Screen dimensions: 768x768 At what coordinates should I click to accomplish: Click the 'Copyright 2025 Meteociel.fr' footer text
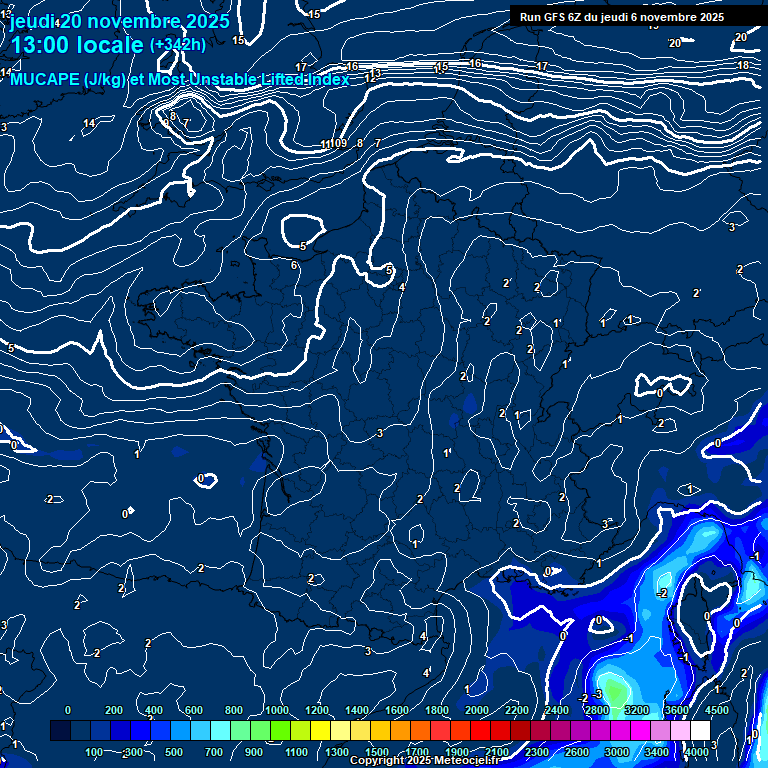[x=425, y=760]
